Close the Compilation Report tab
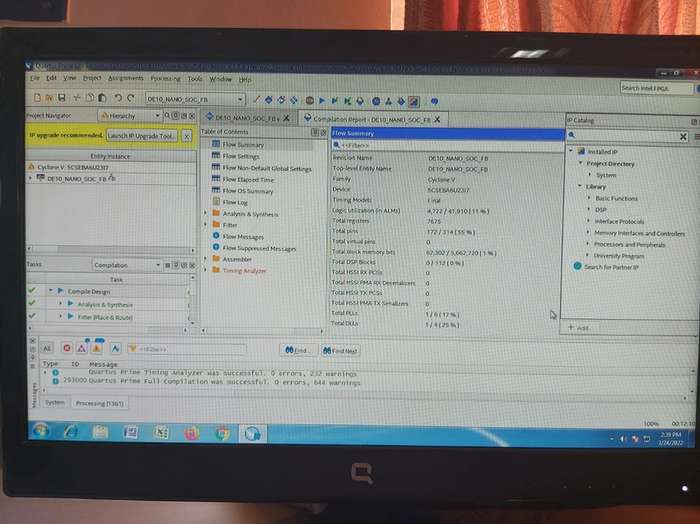The image size is (700, 524). (438, 119)
